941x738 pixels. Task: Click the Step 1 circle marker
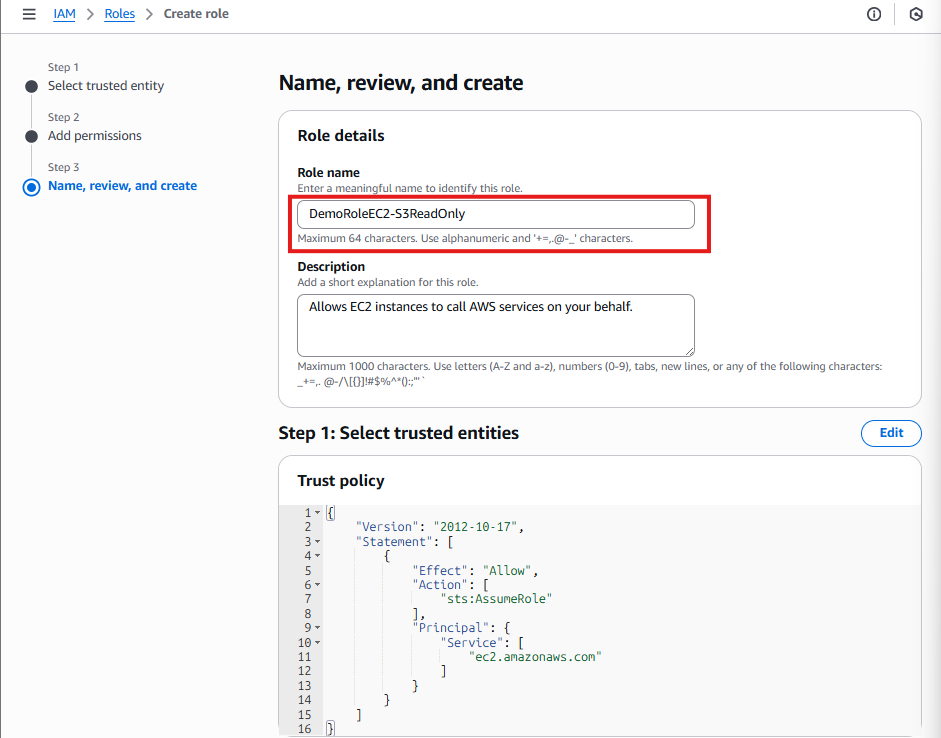pyautogui.click(x=32, y=86)
